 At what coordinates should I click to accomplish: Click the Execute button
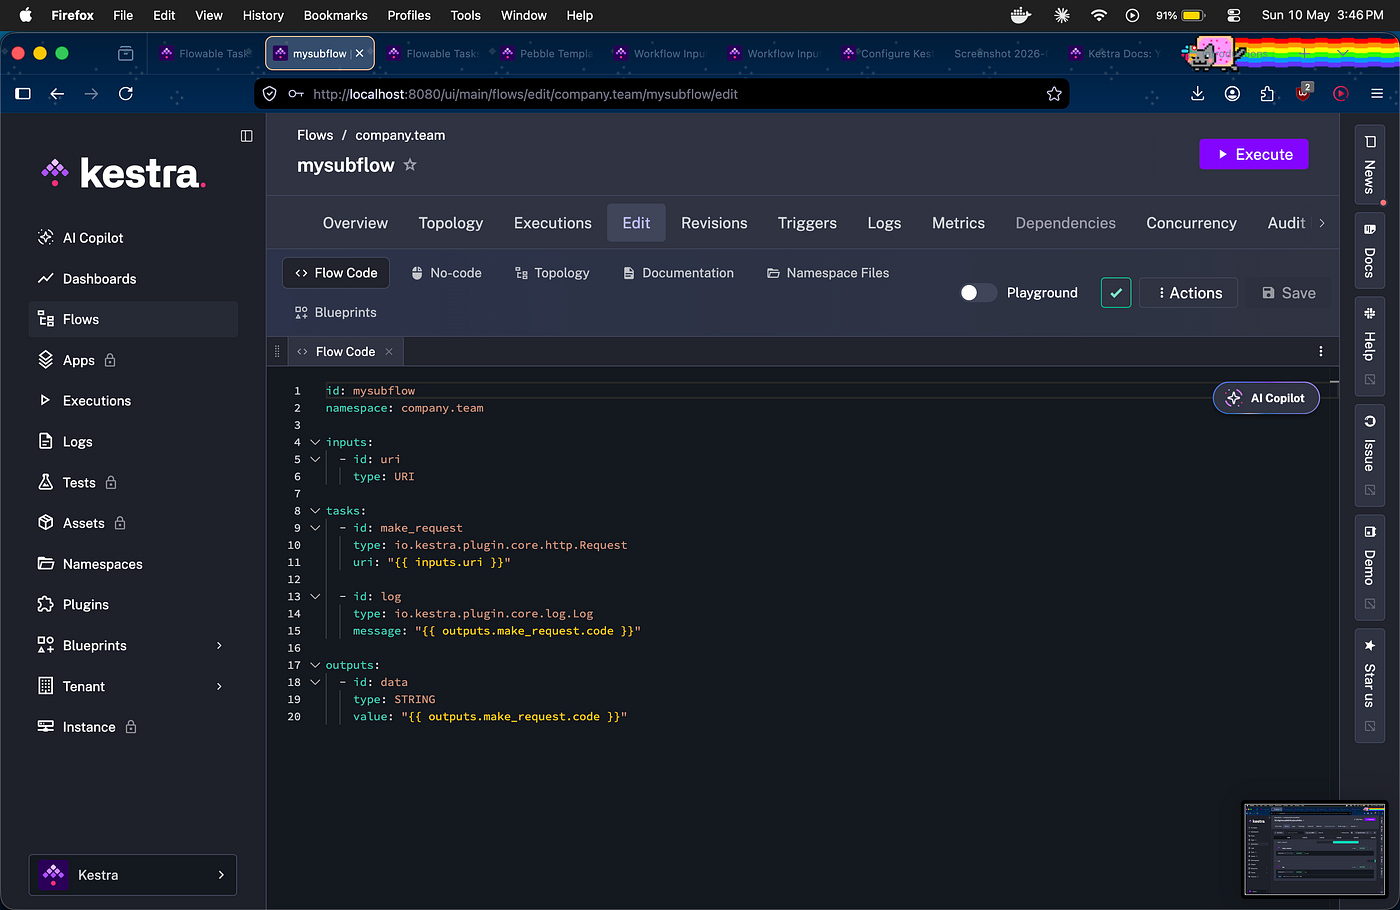pos(1254,154)
